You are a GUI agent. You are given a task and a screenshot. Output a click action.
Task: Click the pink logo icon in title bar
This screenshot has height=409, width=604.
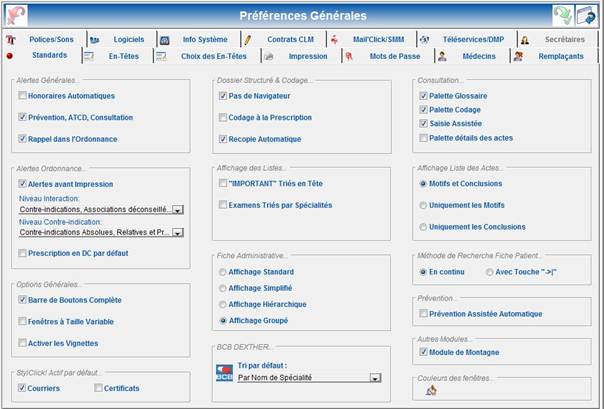16,16
